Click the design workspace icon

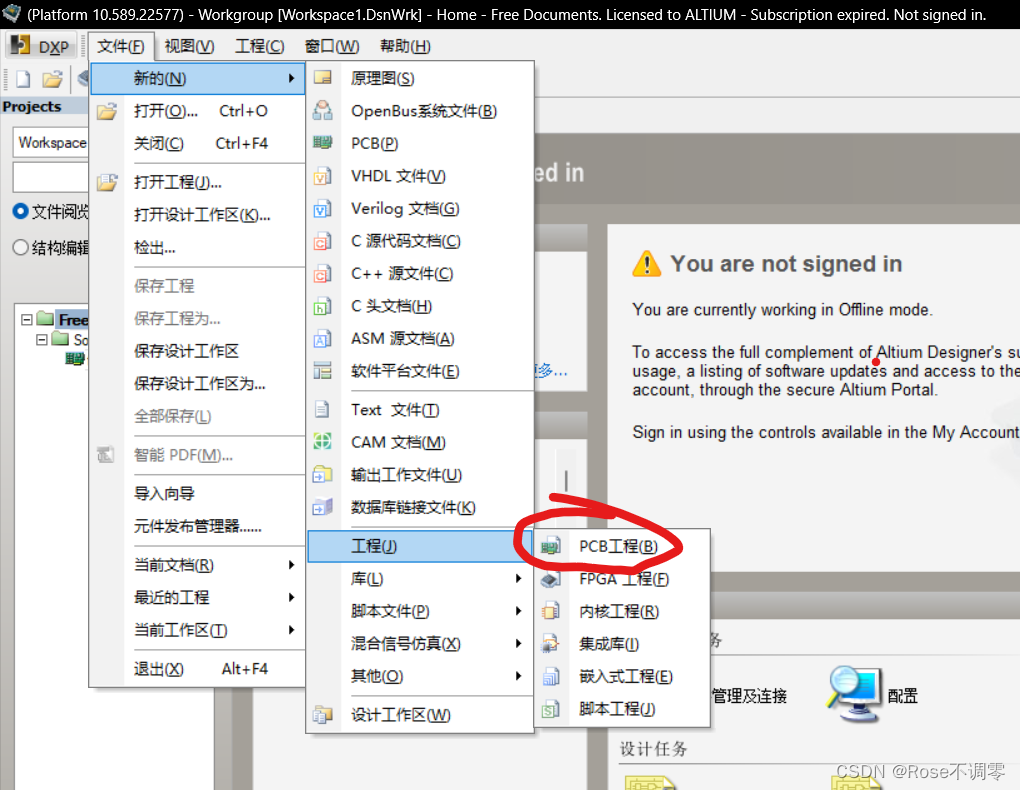point(323,715)
